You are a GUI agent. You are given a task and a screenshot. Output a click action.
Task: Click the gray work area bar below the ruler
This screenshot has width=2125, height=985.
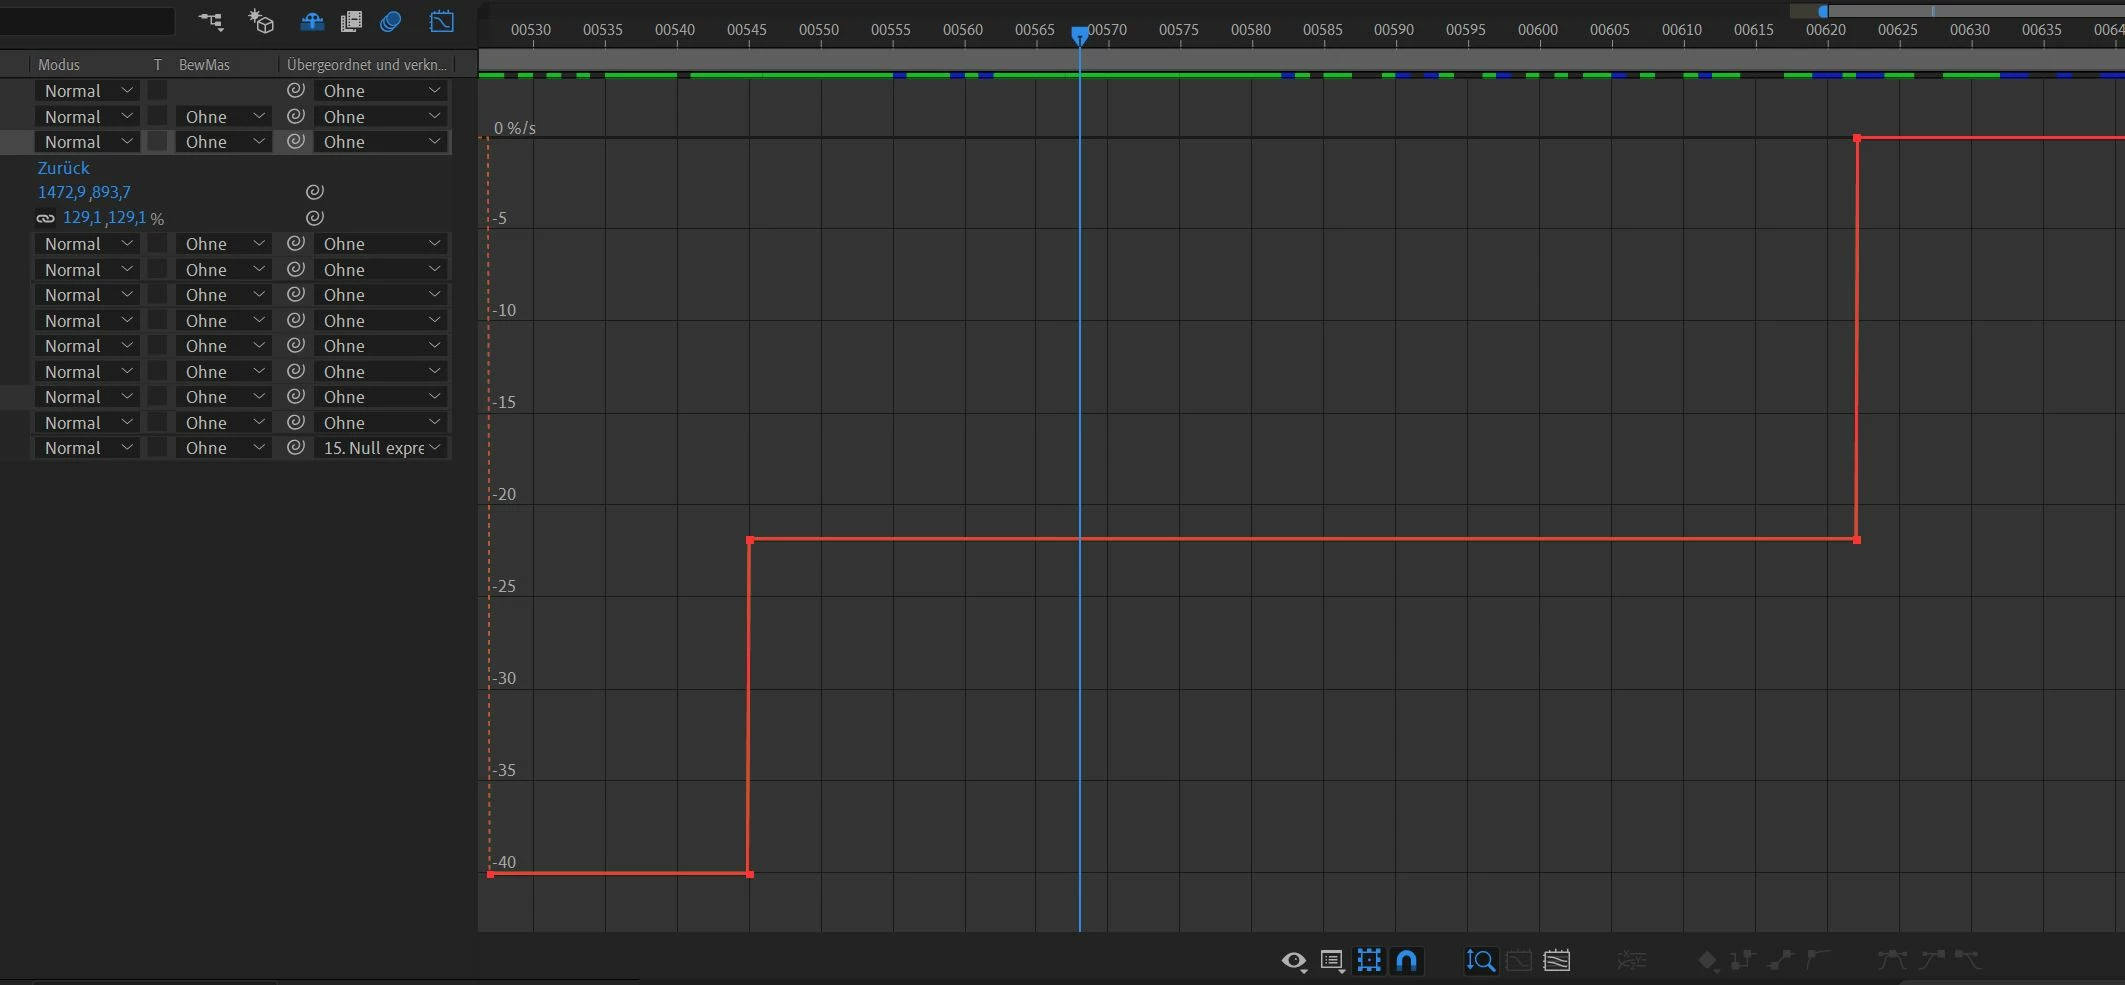1301,59
